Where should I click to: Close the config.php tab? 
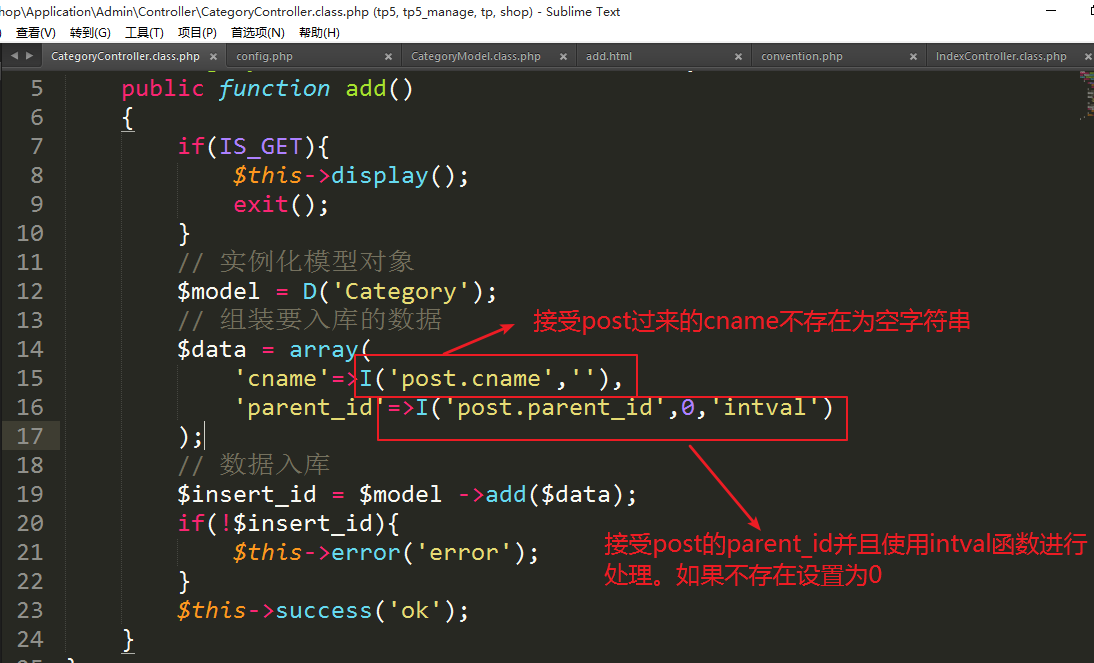(x=388, y=57)
